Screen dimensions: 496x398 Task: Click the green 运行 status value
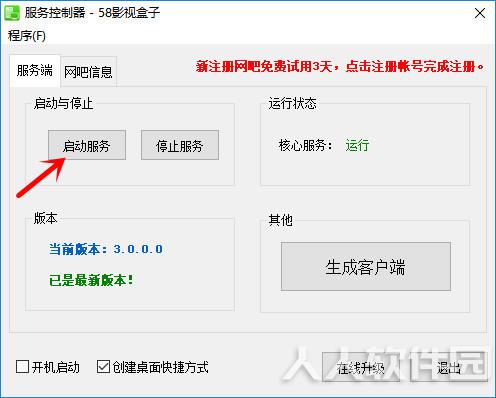point(357,145)
